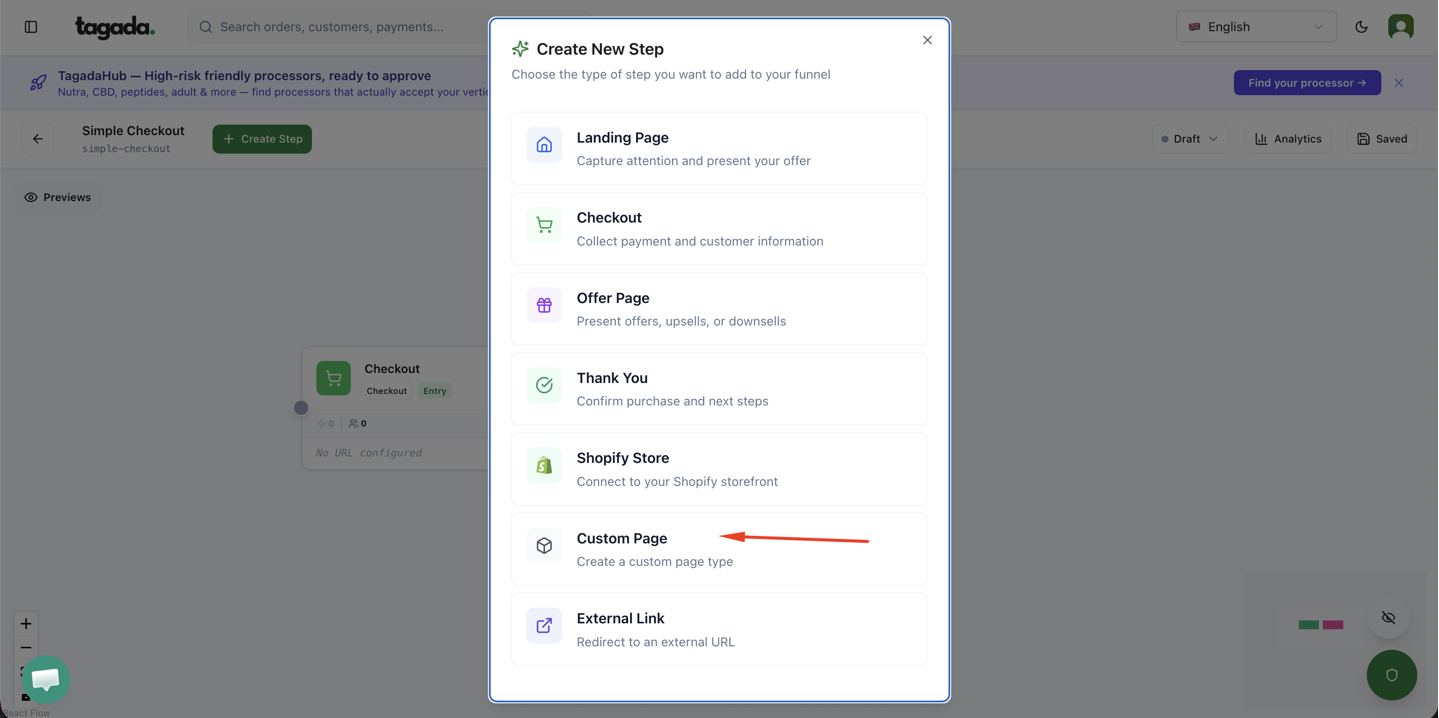Choose the Checkout cart icon in dialog
This screenshot has height=718, width=1439.
(x=544, y=225)
